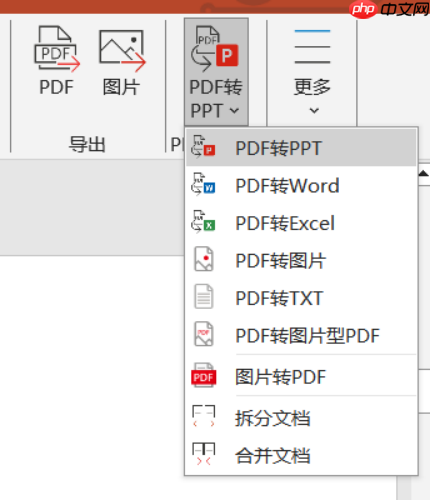430x500 pixels.
Task: Click the 导出 group label
Action: click(87, 144)
